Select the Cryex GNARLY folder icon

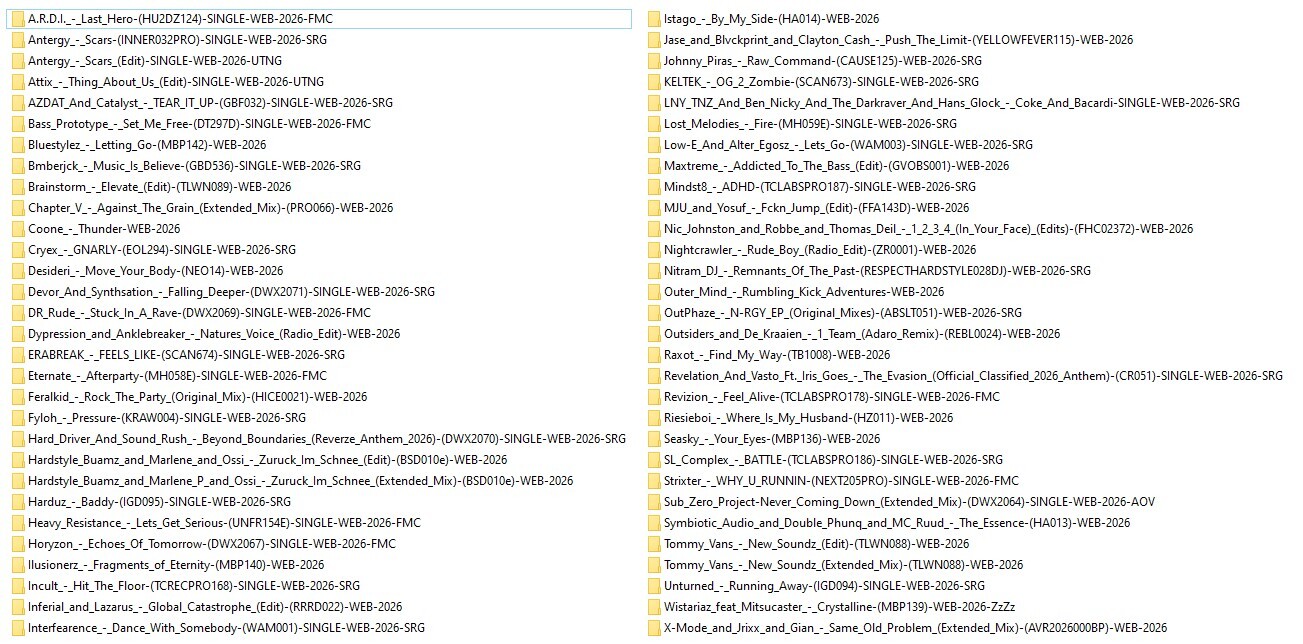click(17, 250)
